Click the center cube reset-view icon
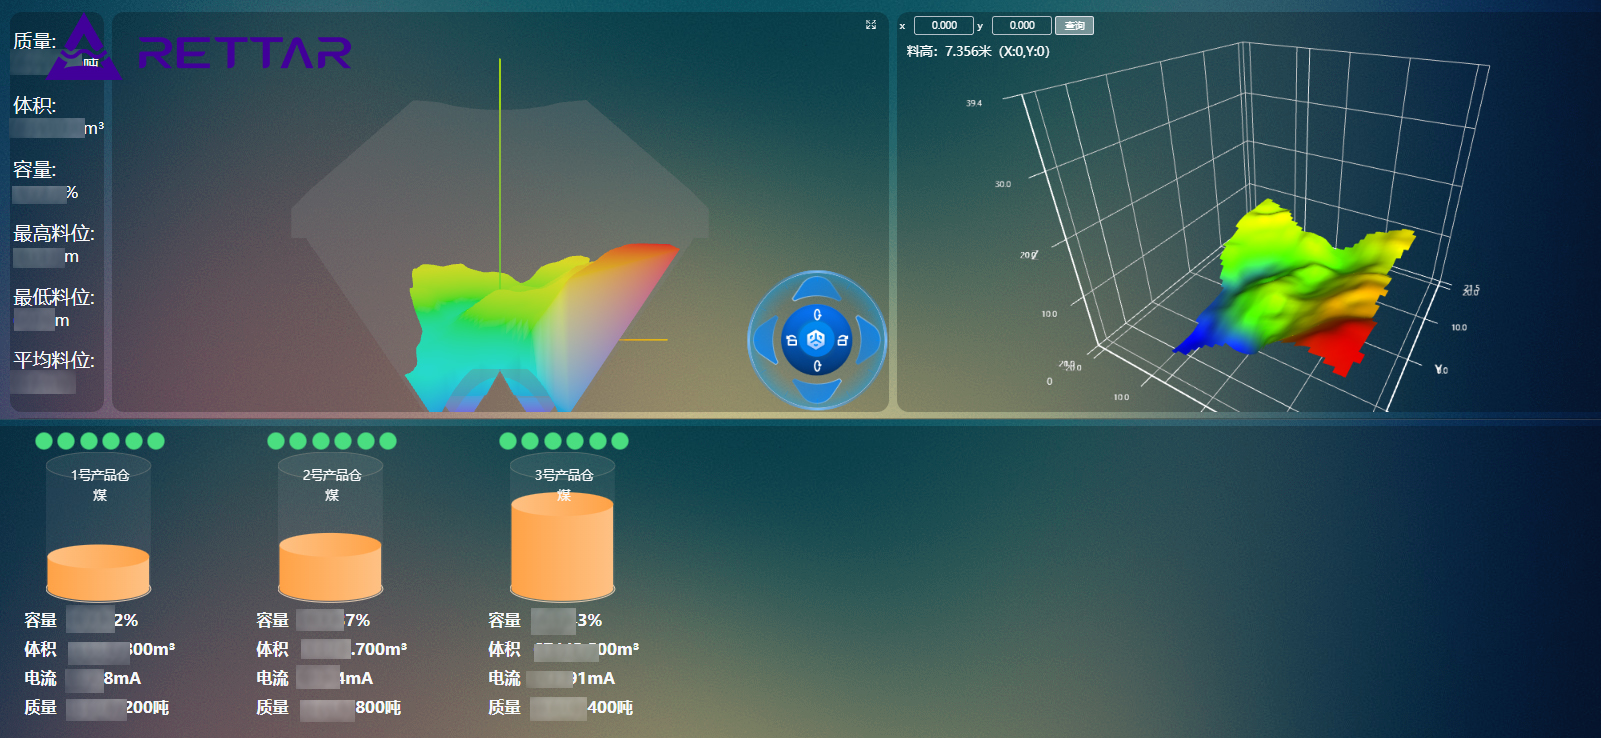Image resolution: width=1601 pixels, height=738 pixels. 816,340
